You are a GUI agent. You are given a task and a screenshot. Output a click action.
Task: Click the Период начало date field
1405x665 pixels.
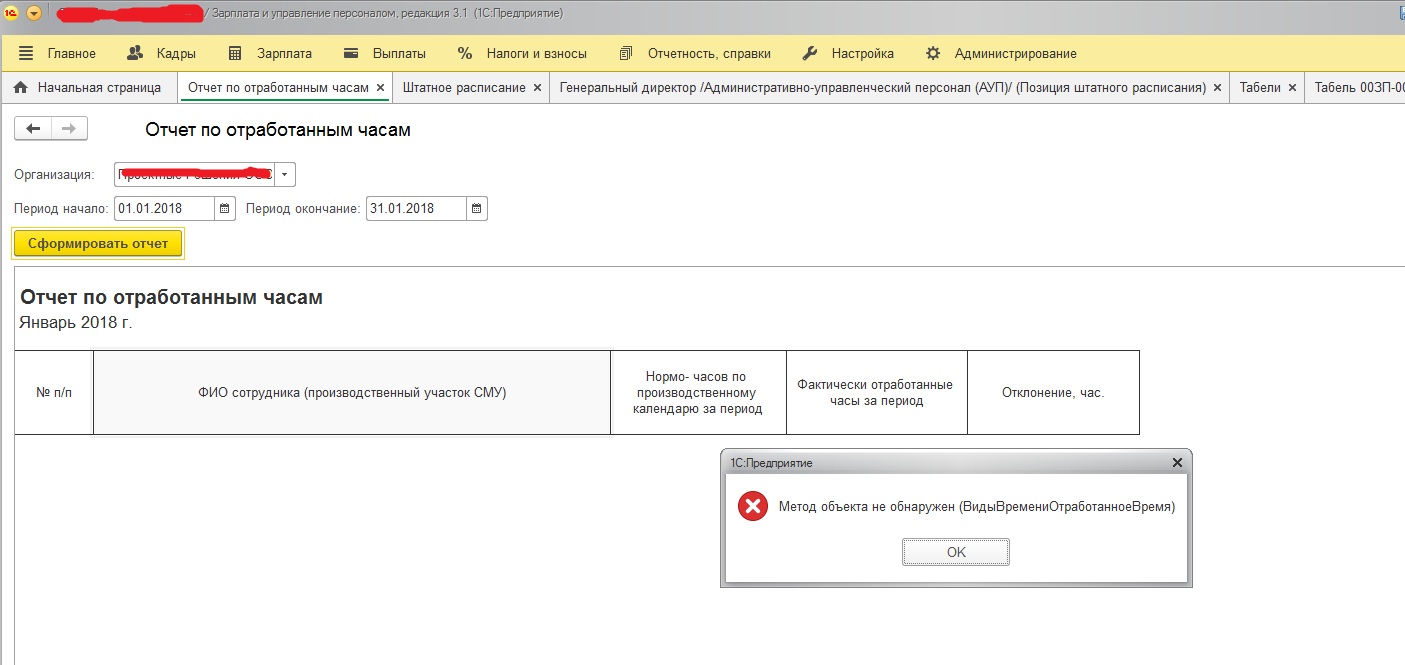click(x=165, y=208)
